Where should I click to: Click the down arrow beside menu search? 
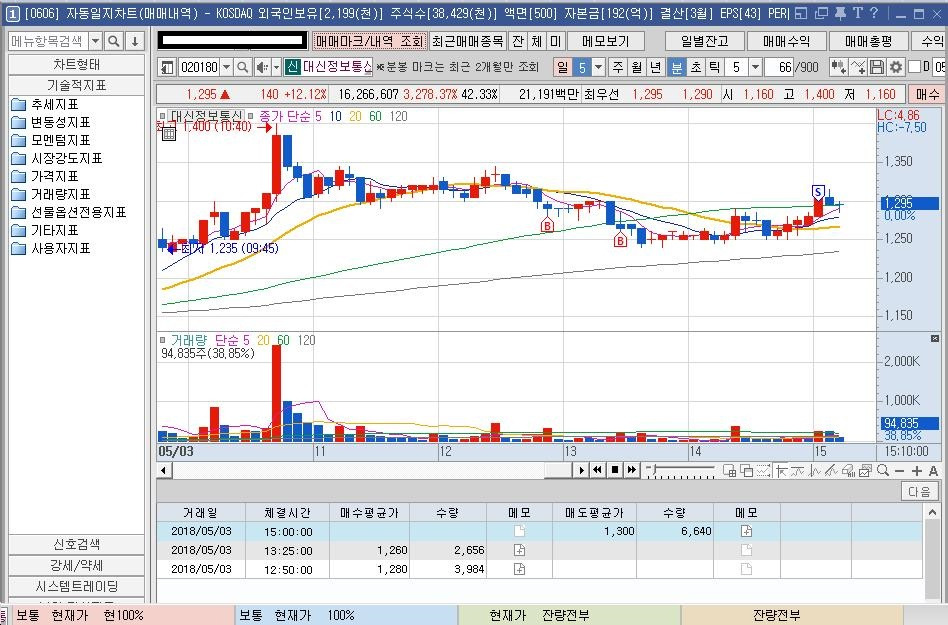click(135, 41)
